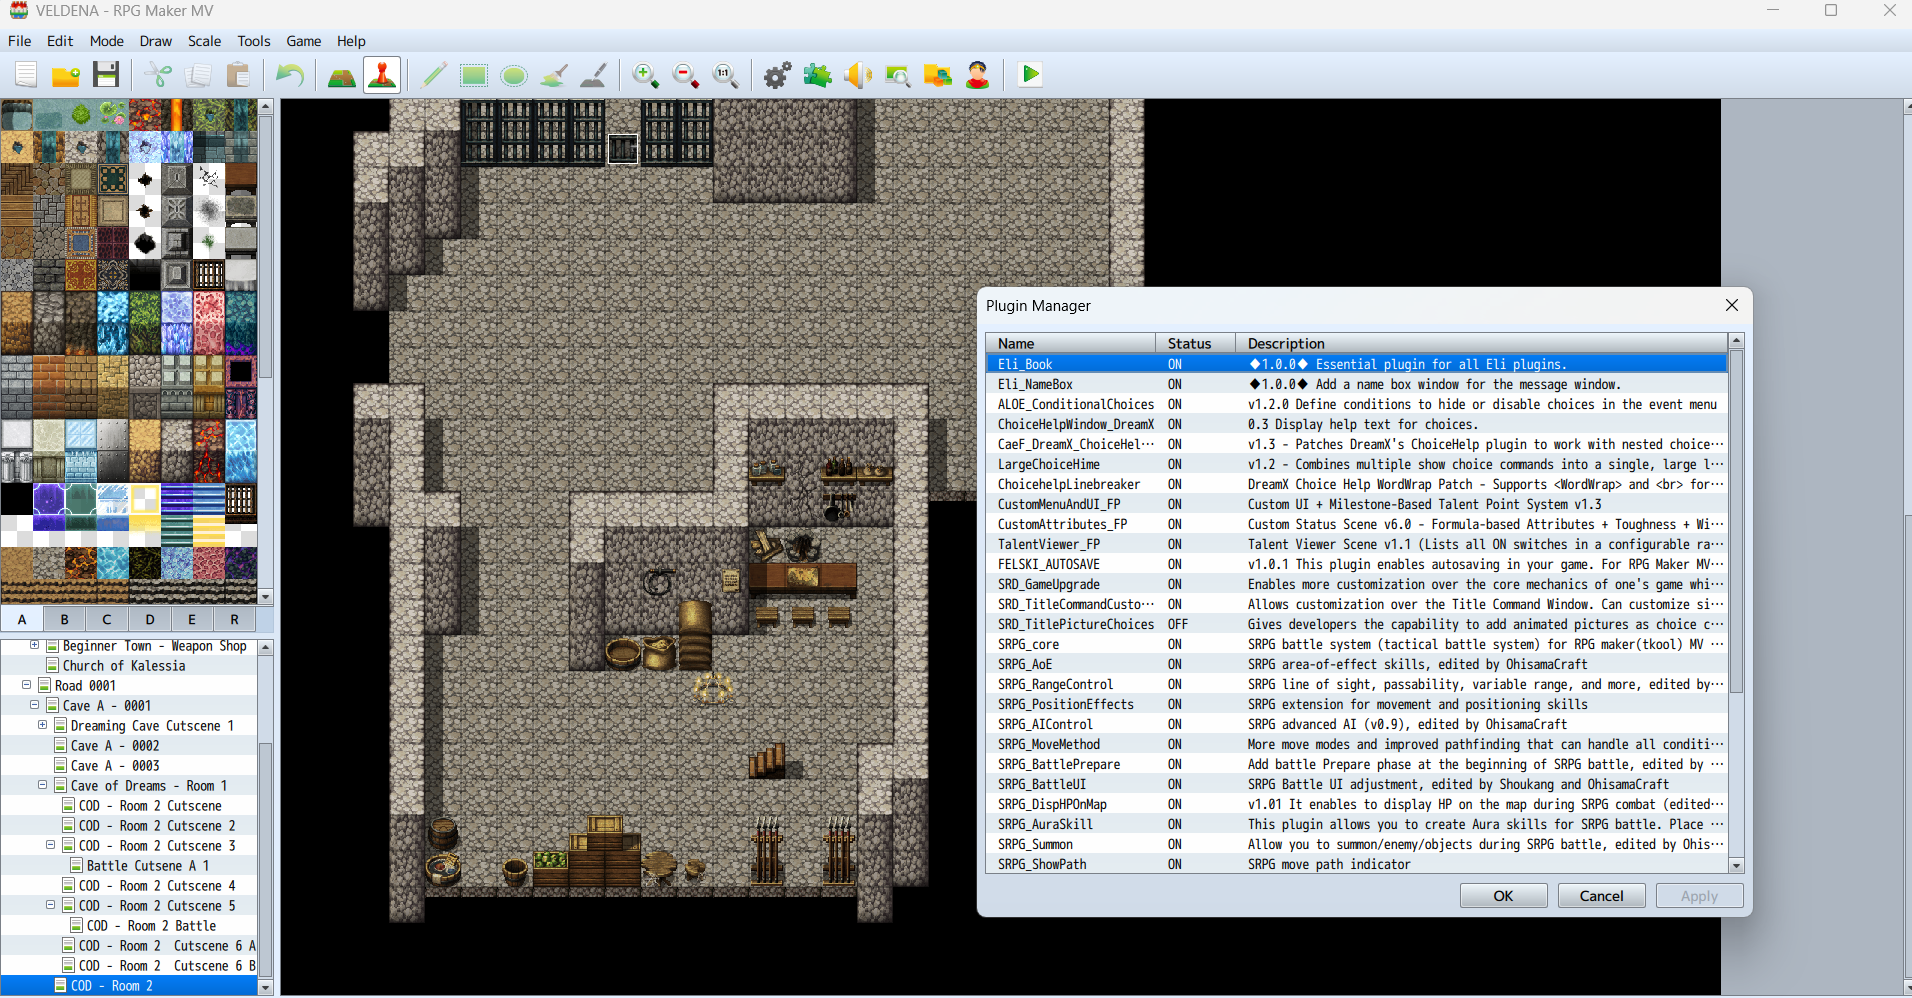This screenshot has height=998, width=1912.
Task: Collapse the Cave of Dreams - Room 1 node
Action: [x=43, y=785]
